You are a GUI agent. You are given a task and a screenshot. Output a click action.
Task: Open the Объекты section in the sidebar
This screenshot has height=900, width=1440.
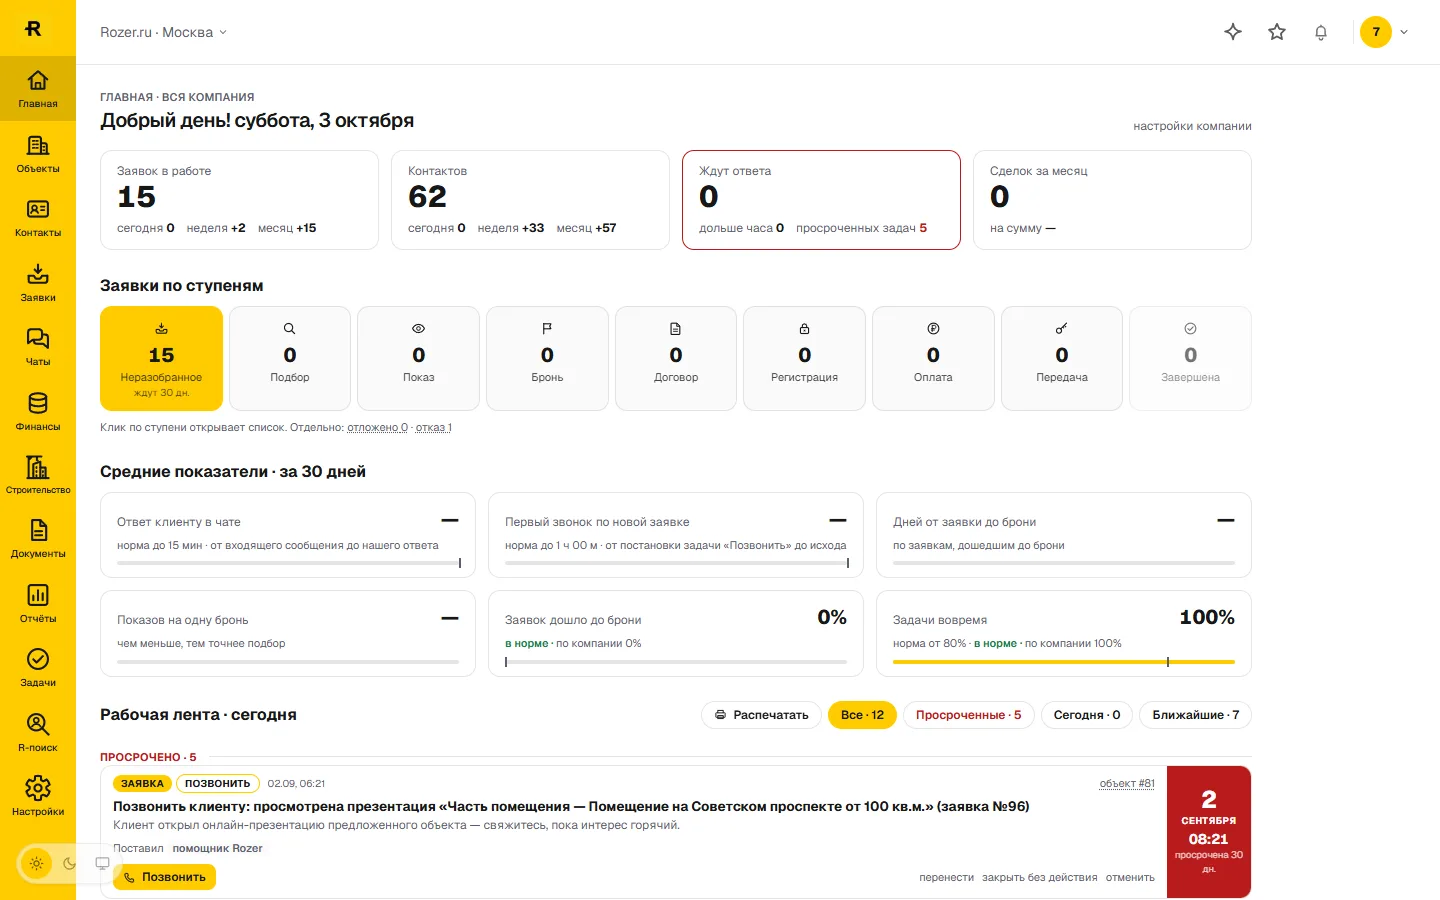(x=38, y=154)
